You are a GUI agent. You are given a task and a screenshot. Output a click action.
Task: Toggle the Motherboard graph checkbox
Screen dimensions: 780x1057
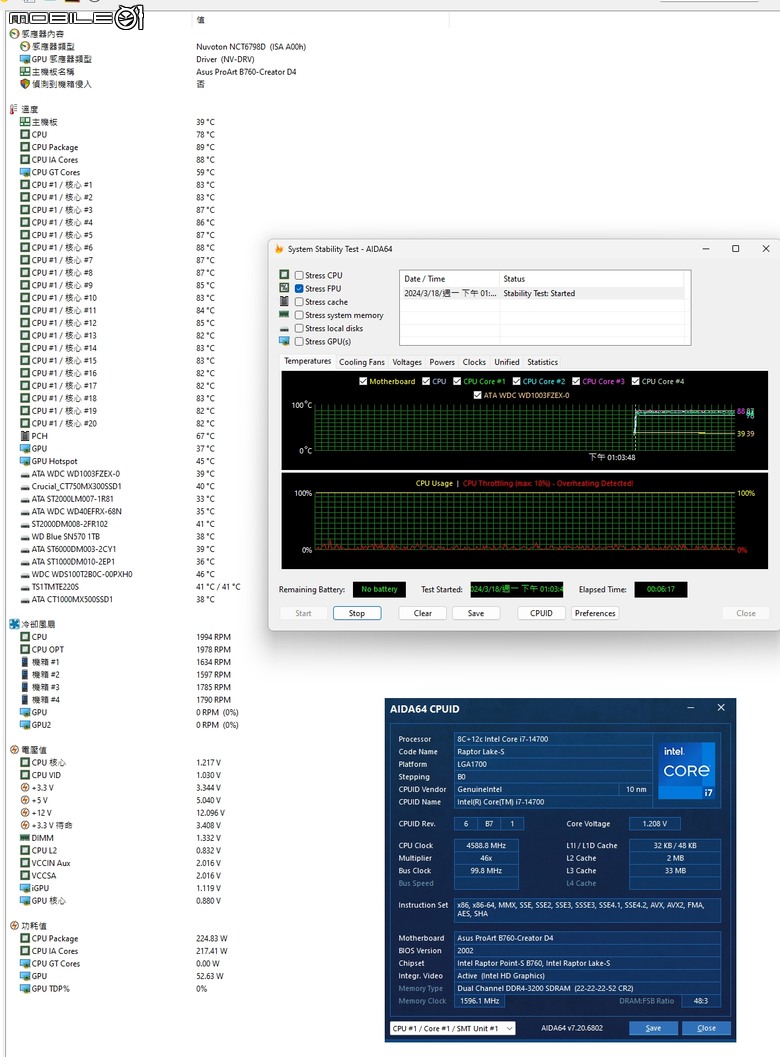(x=363, y=382)
